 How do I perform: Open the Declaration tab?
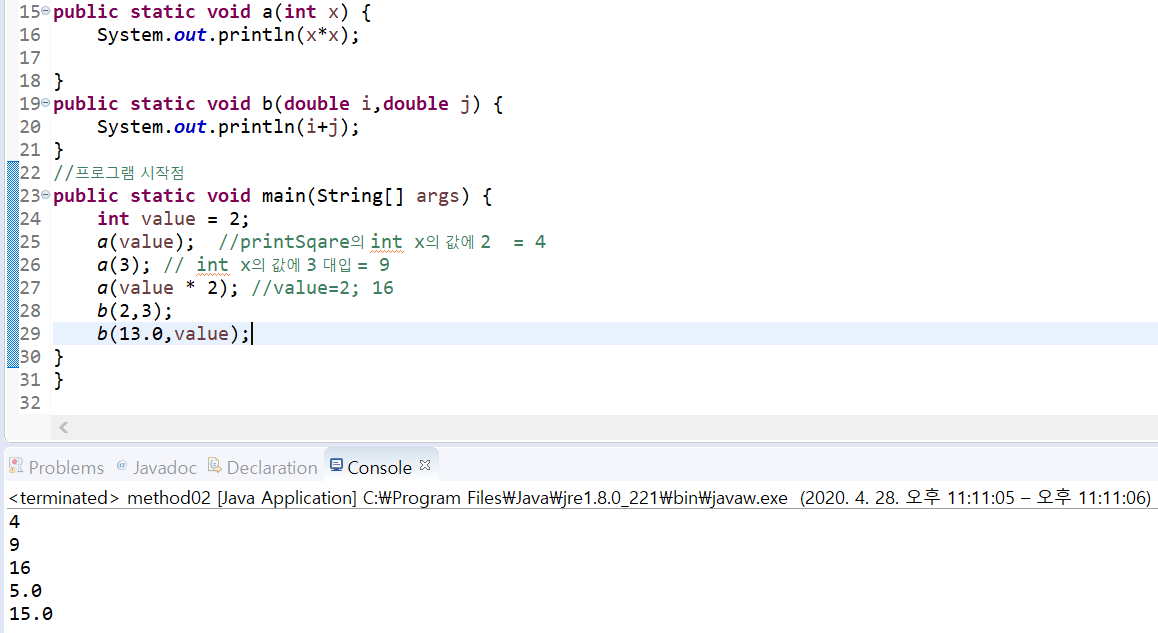pos(263,467)
